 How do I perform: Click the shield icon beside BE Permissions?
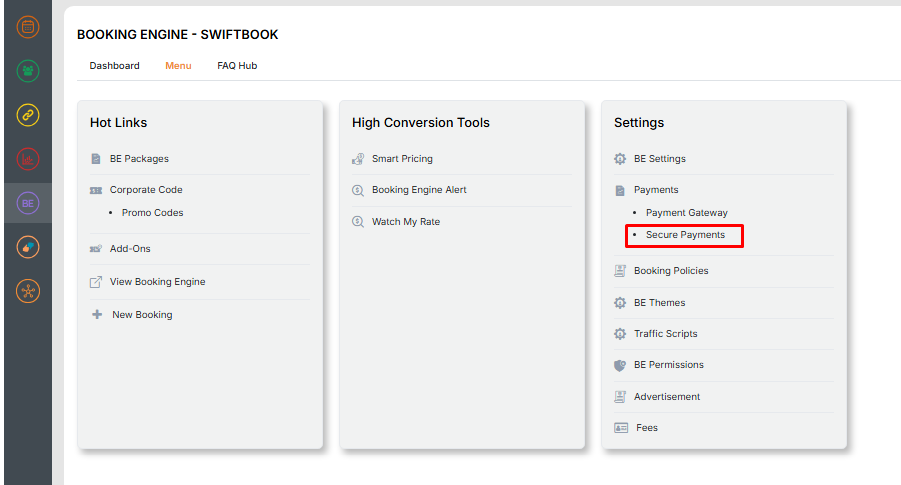click(x=620, y=365)
